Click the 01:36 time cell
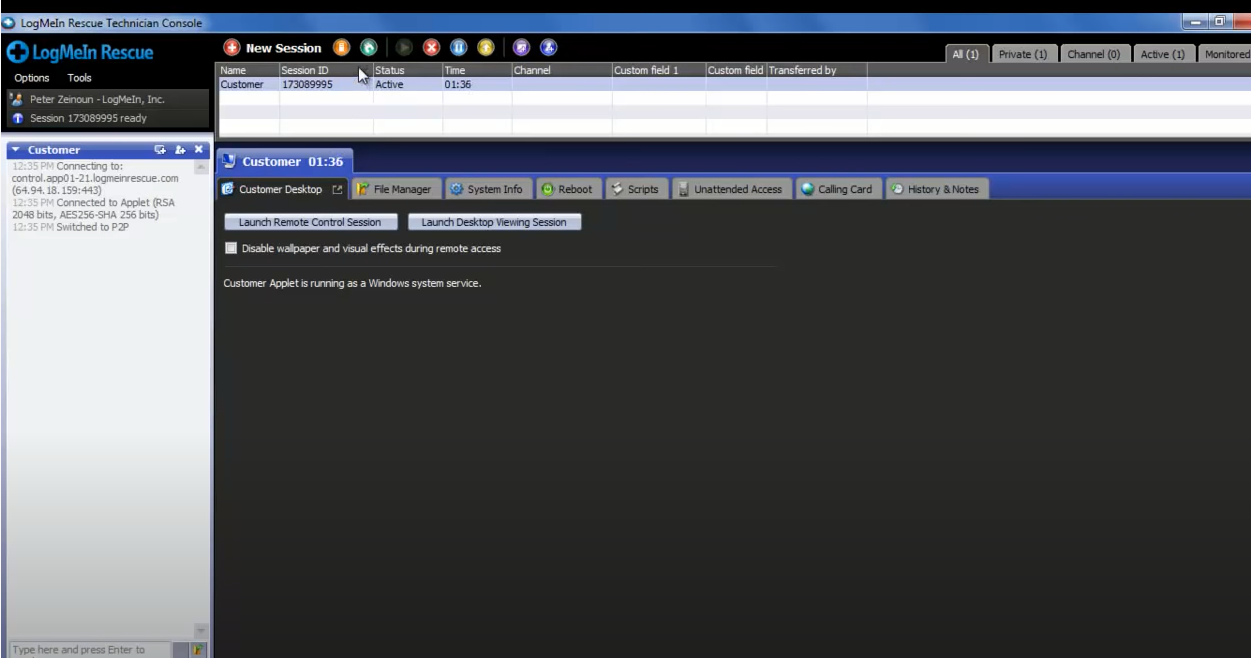 (x=477, y=85)
